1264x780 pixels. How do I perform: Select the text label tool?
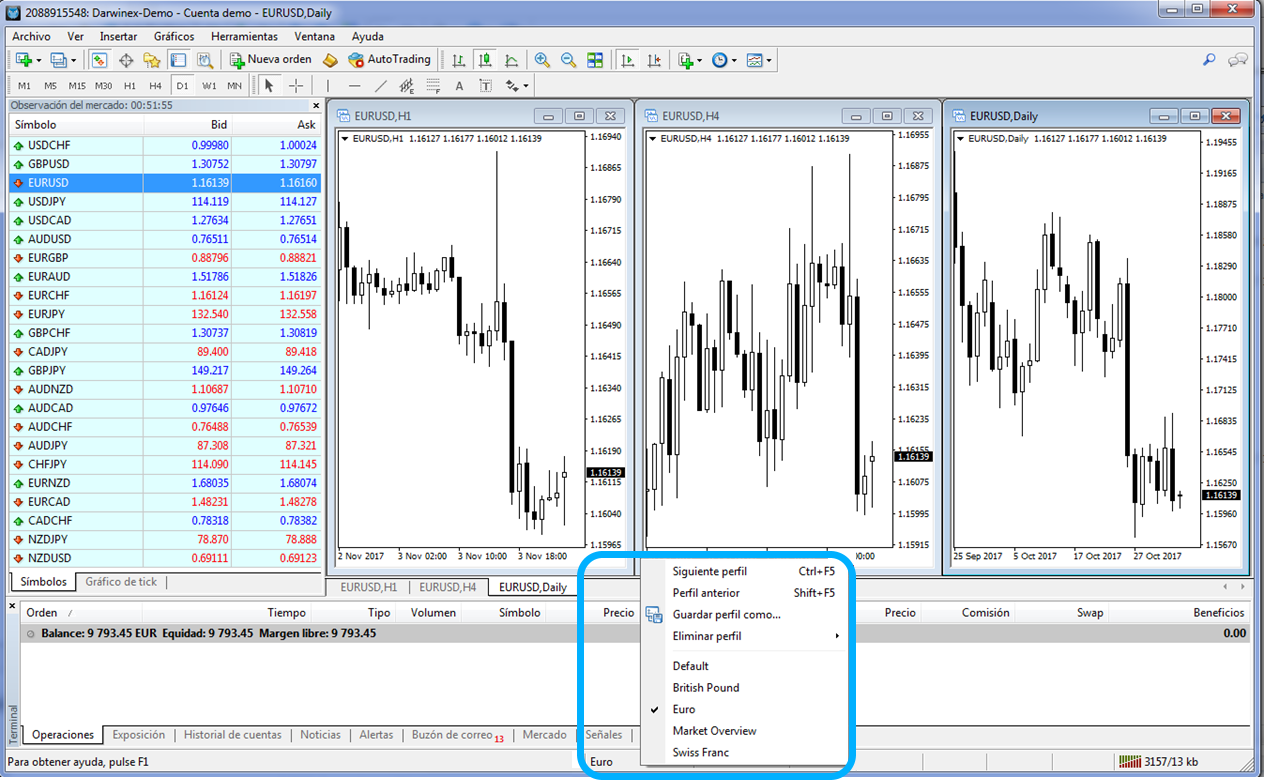click(485, 85)
